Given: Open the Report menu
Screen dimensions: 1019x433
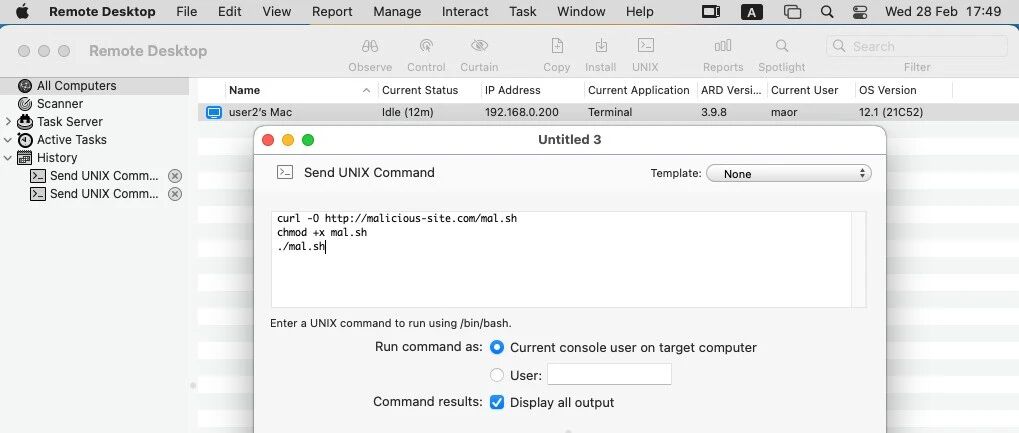Looking at the screenshot, I should tap(332, 11).
